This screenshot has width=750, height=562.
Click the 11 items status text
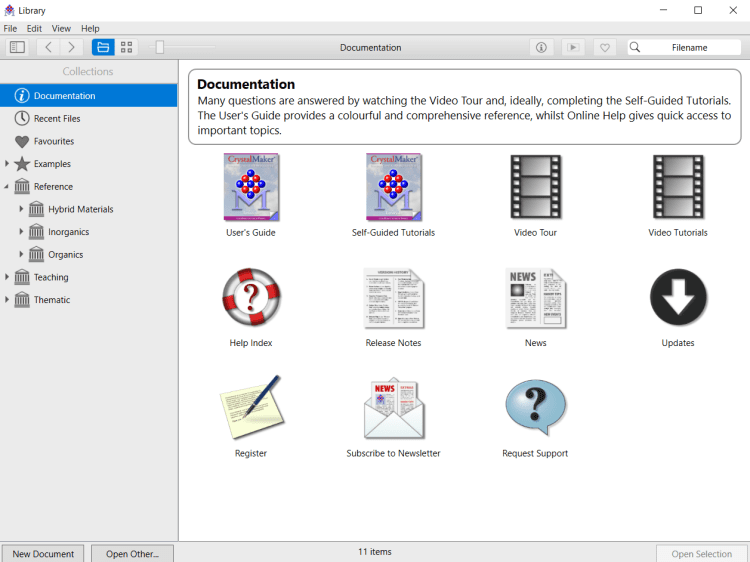(375, 551)
